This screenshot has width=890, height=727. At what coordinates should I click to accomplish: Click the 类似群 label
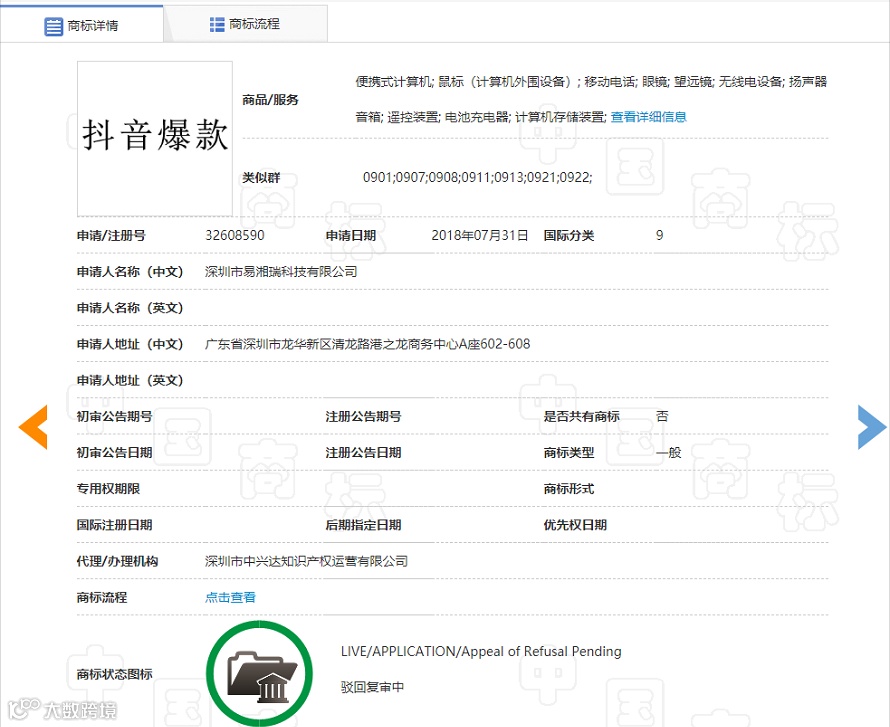pos(261,178)
